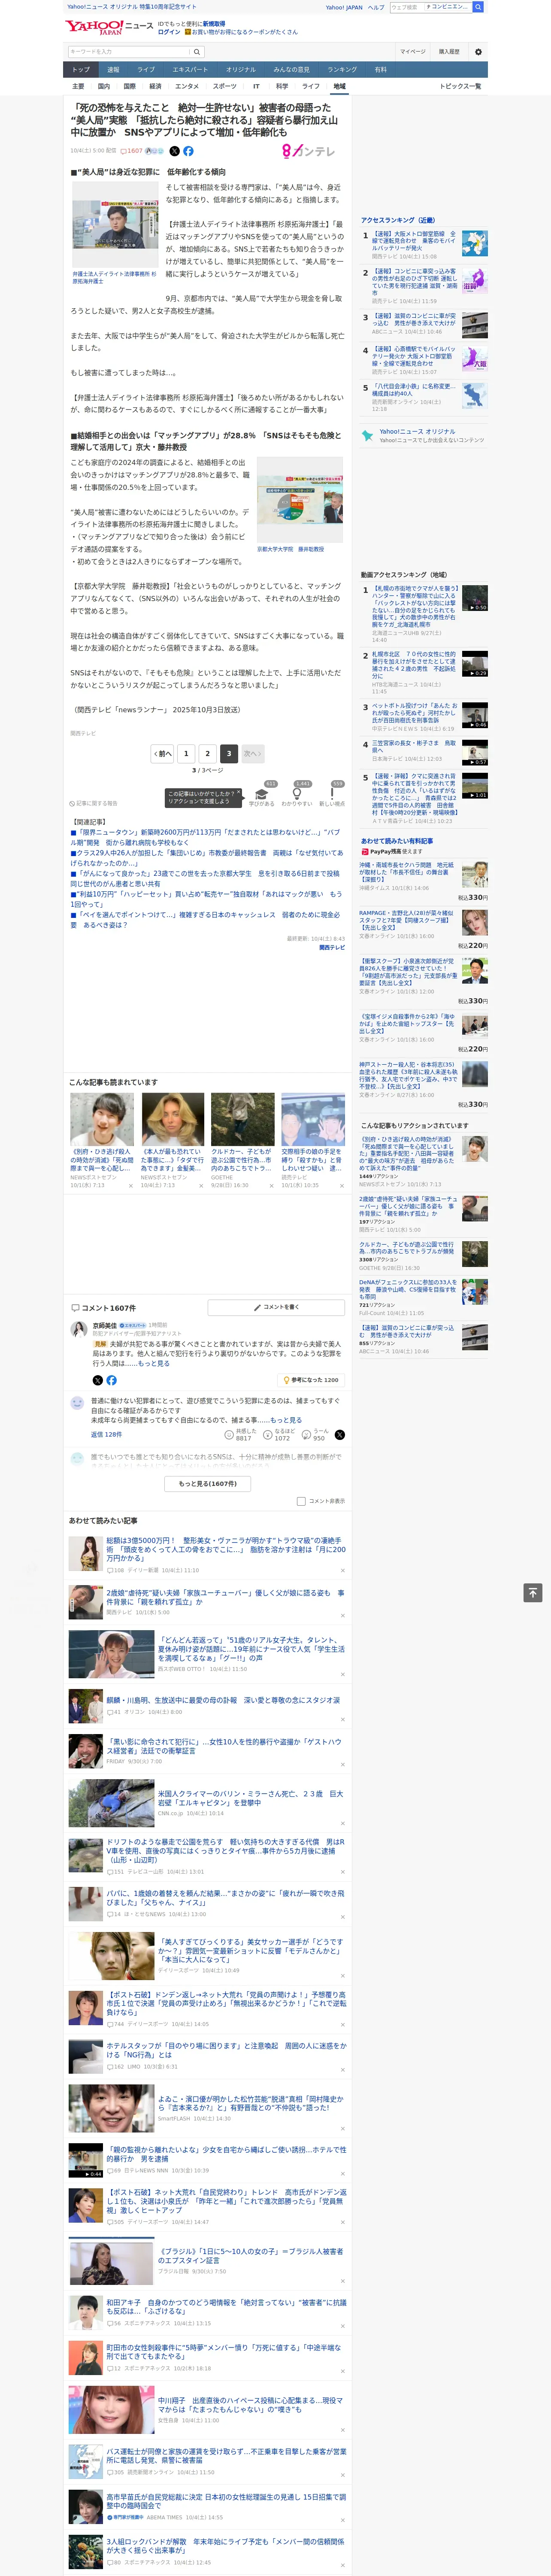The image size is (551, 2576).
Task: Go to previous page with 前へ
Action: click(163, 753)
